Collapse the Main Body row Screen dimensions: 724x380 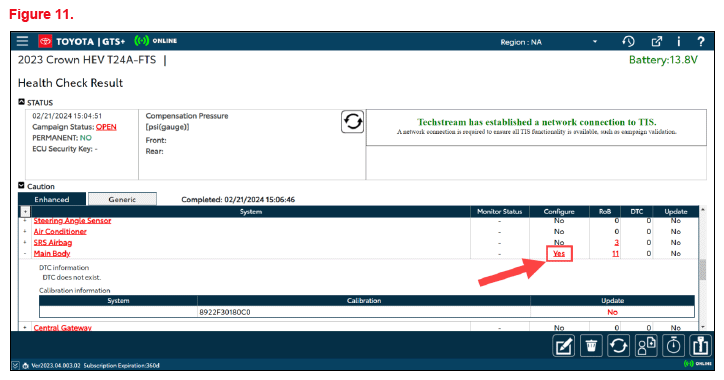[x=25, y=253]
